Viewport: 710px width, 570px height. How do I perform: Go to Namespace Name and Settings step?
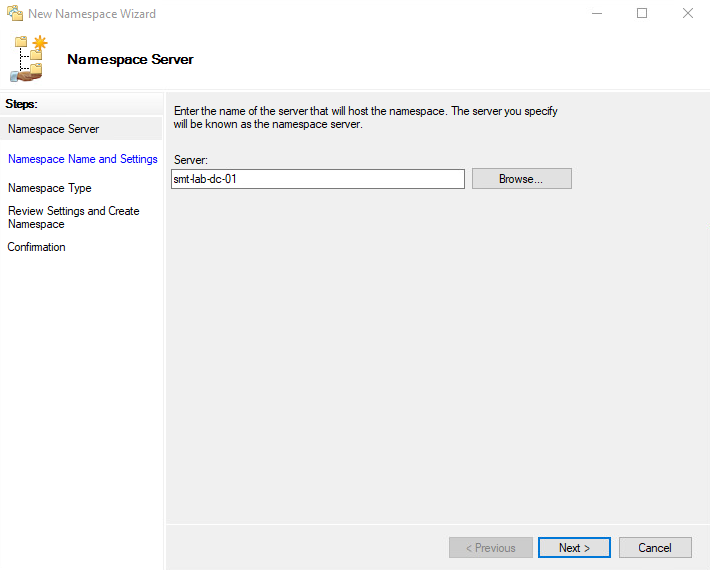click(83, 159)
